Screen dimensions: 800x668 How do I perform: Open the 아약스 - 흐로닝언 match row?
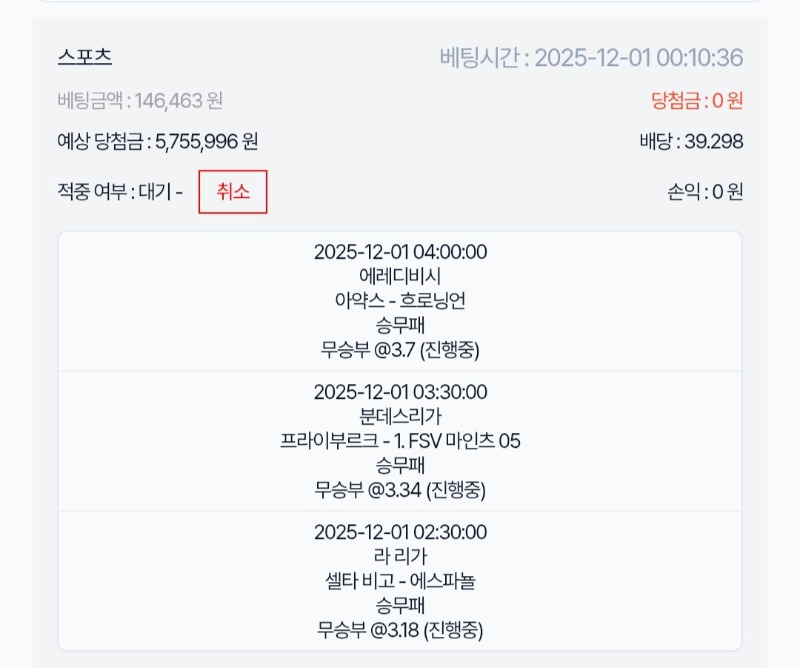click(x=400, y=301)
